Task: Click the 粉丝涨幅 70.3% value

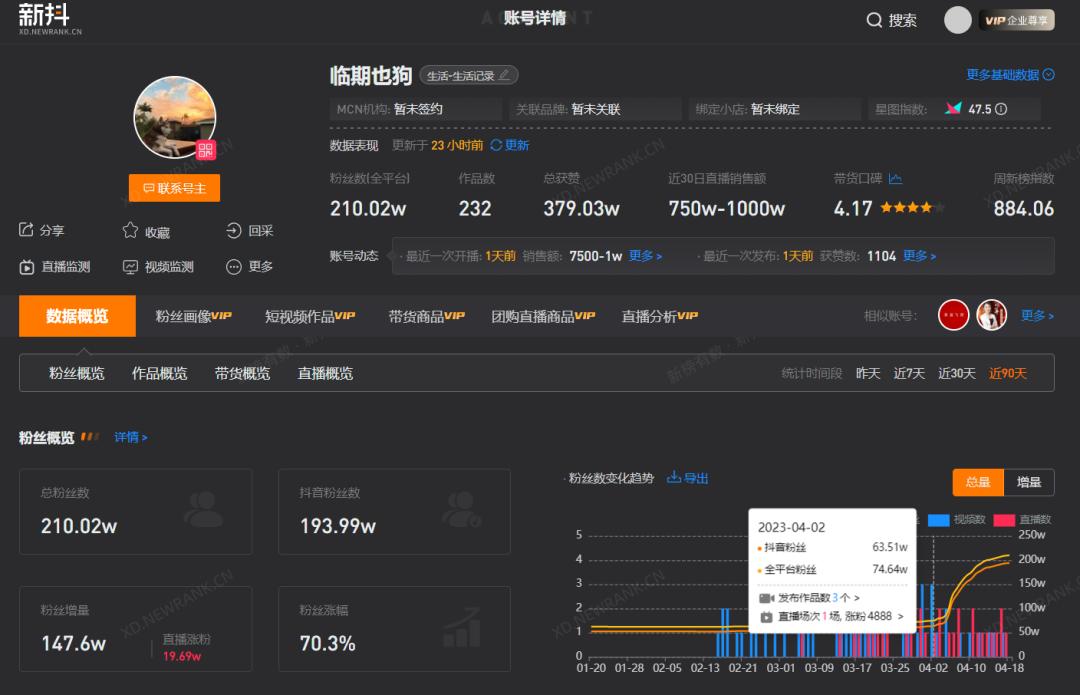Action: (x=327, y=643)
